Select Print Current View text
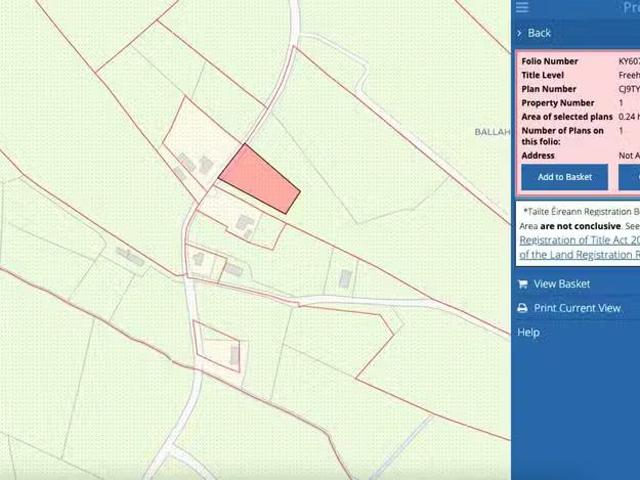 577,308
